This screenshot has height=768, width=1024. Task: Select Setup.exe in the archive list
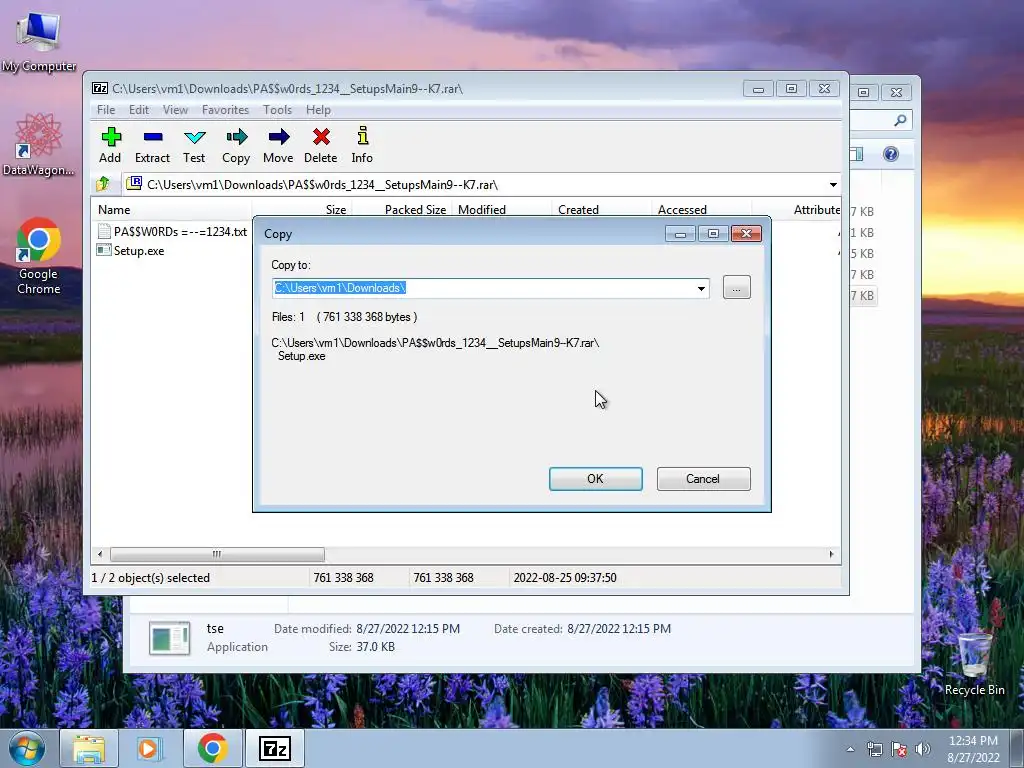tap(131, 251)
